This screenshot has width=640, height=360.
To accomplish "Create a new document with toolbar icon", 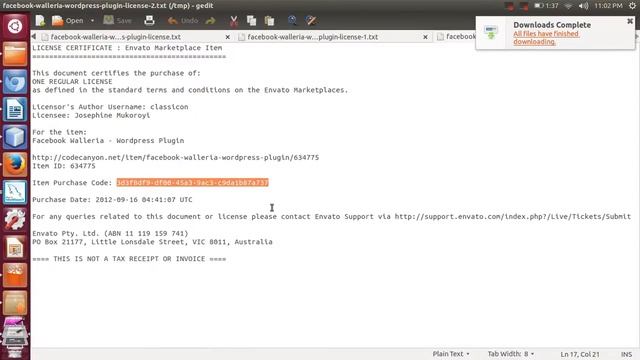I will pyautogui.click(x=40, y=20).
